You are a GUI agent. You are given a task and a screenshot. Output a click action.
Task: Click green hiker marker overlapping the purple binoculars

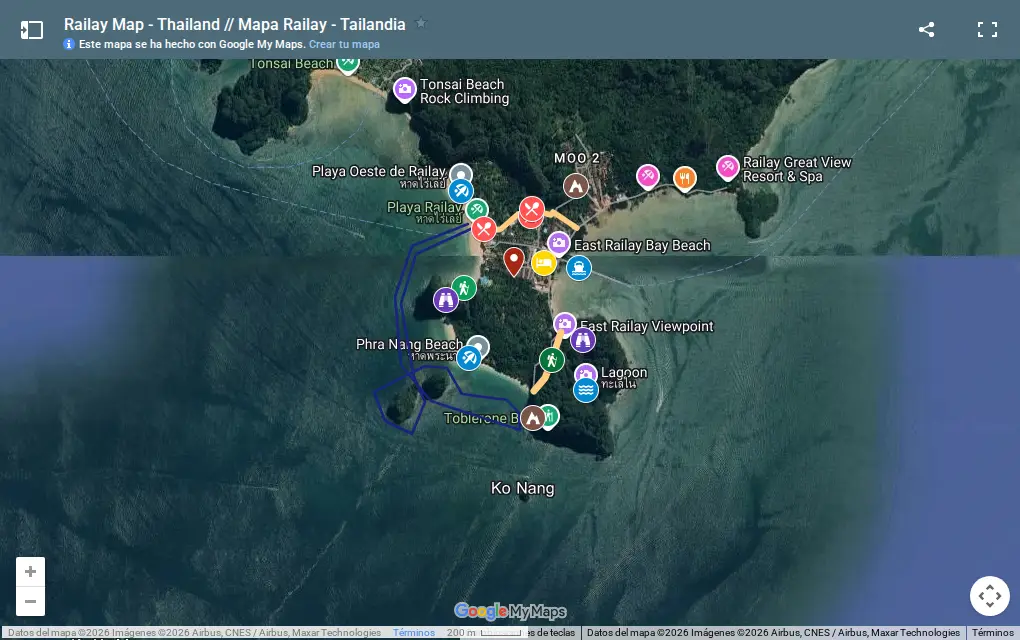(x=464, y=287)
